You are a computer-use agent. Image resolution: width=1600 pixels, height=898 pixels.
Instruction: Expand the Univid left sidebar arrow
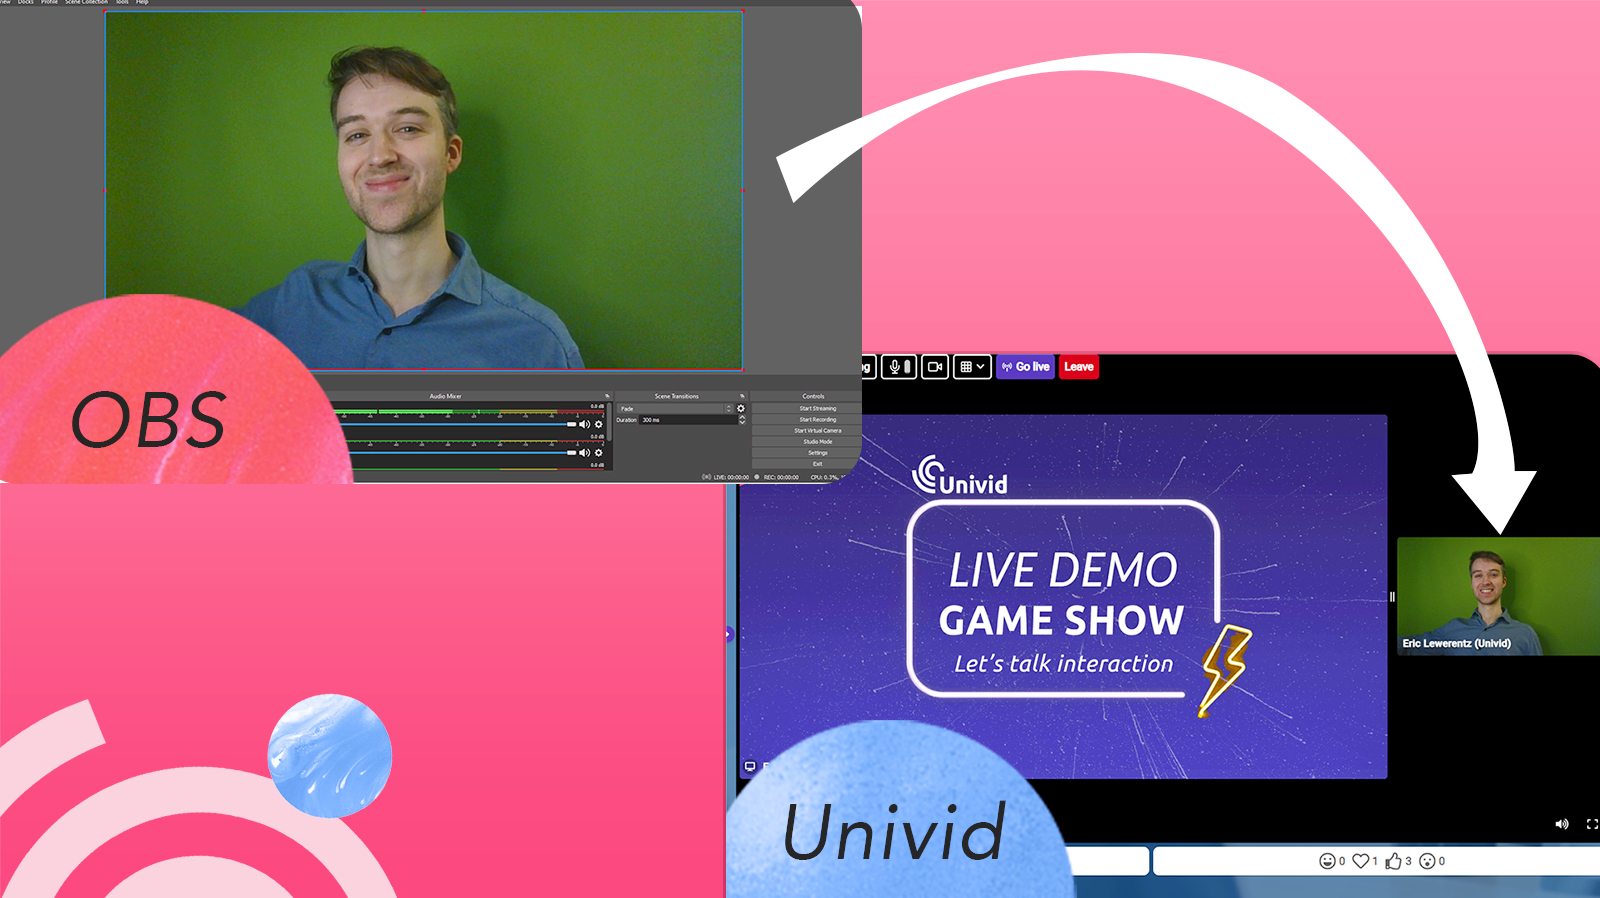tap(729, 634)
